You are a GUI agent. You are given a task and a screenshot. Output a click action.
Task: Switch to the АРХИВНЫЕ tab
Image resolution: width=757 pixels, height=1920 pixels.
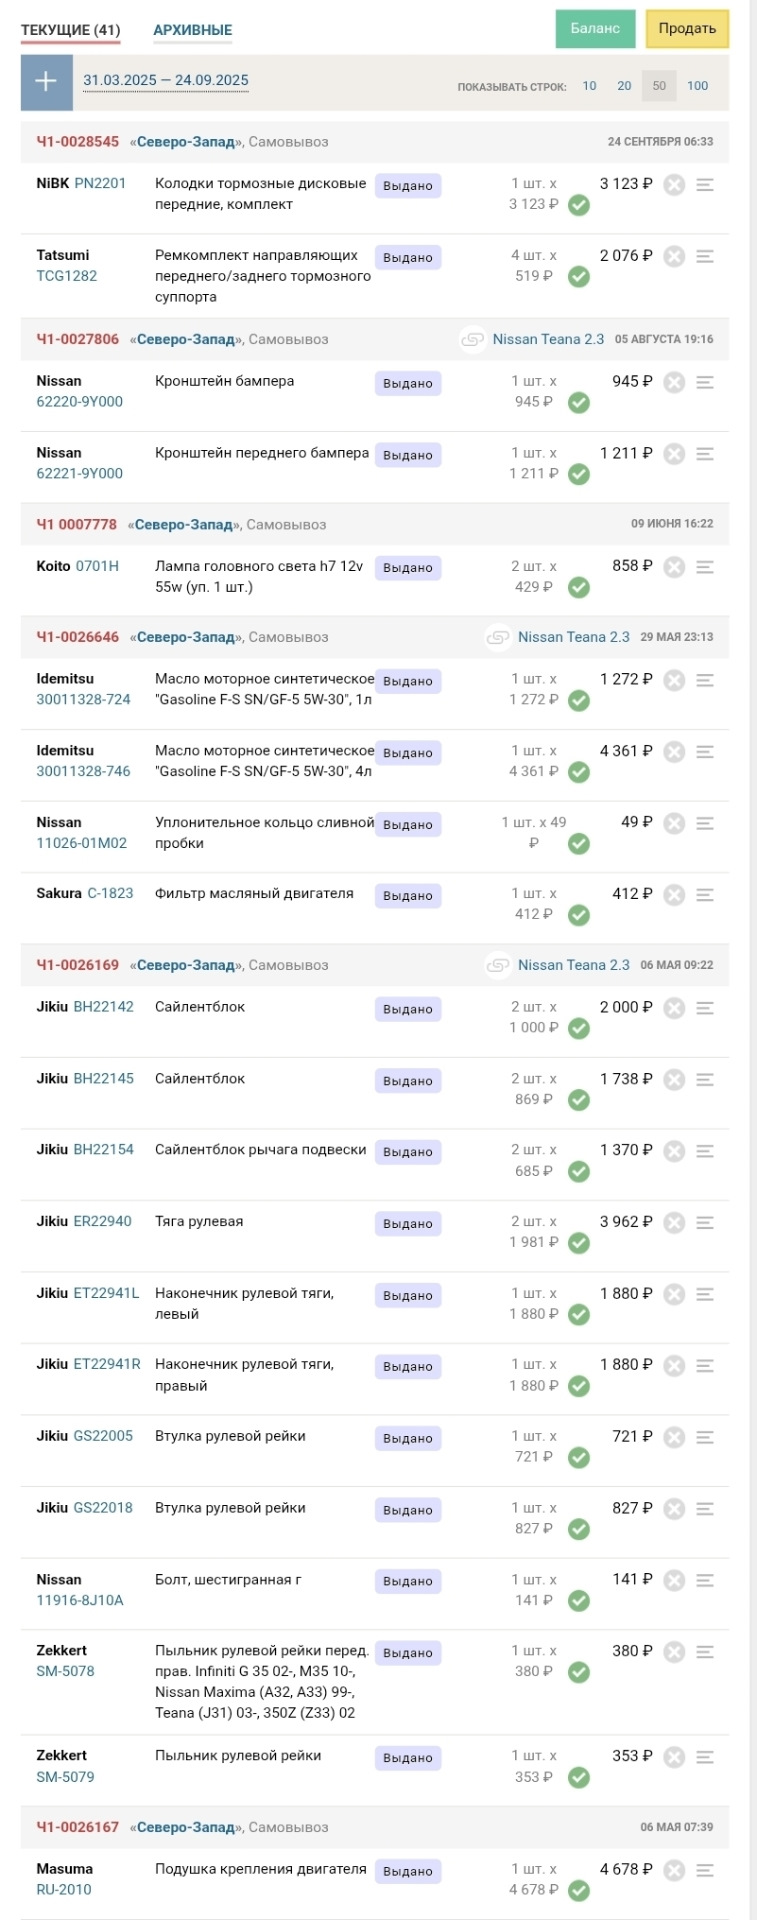pos(192,30)
